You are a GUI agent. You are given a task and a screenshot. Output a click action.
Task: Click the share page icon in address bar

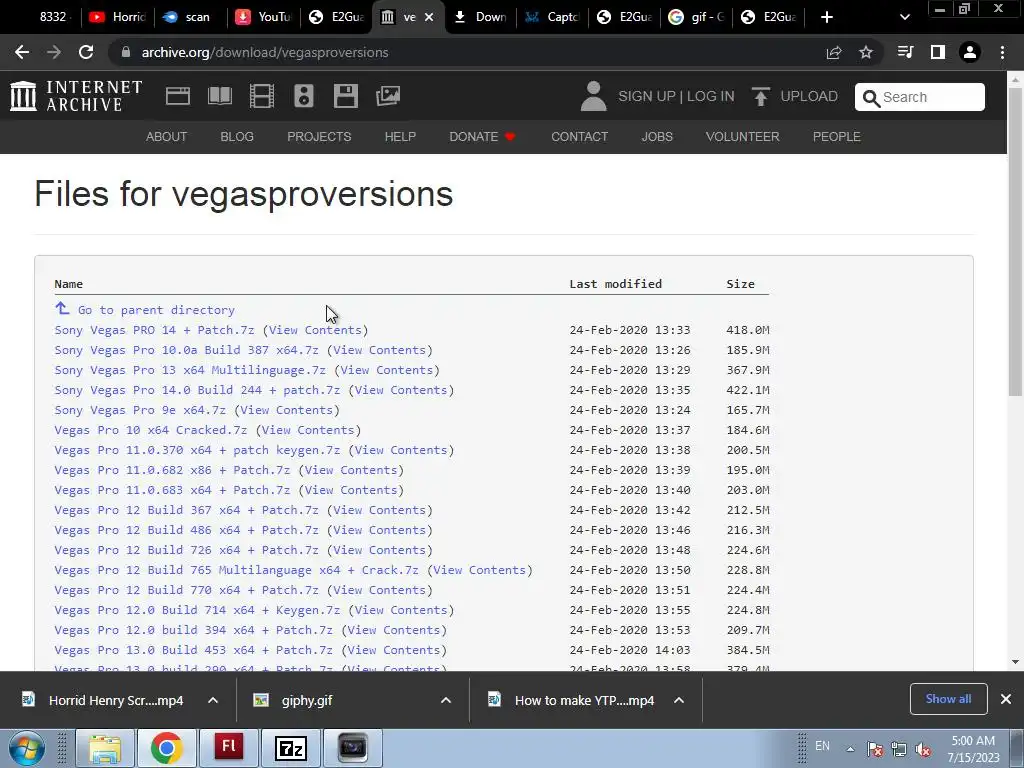pos(834,52)
